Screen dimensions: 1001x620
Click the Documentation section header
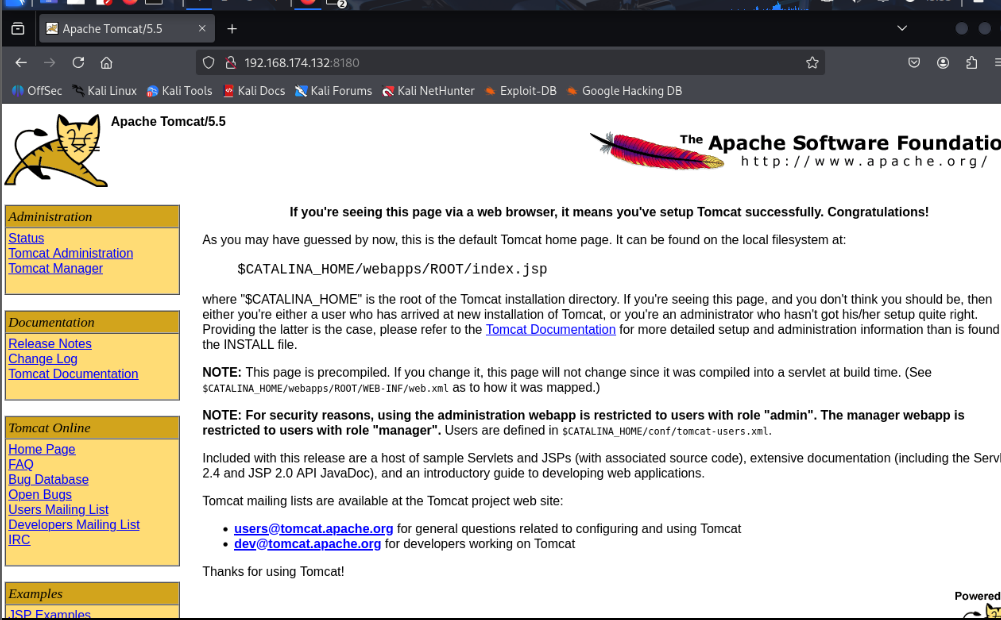[92, 322]
